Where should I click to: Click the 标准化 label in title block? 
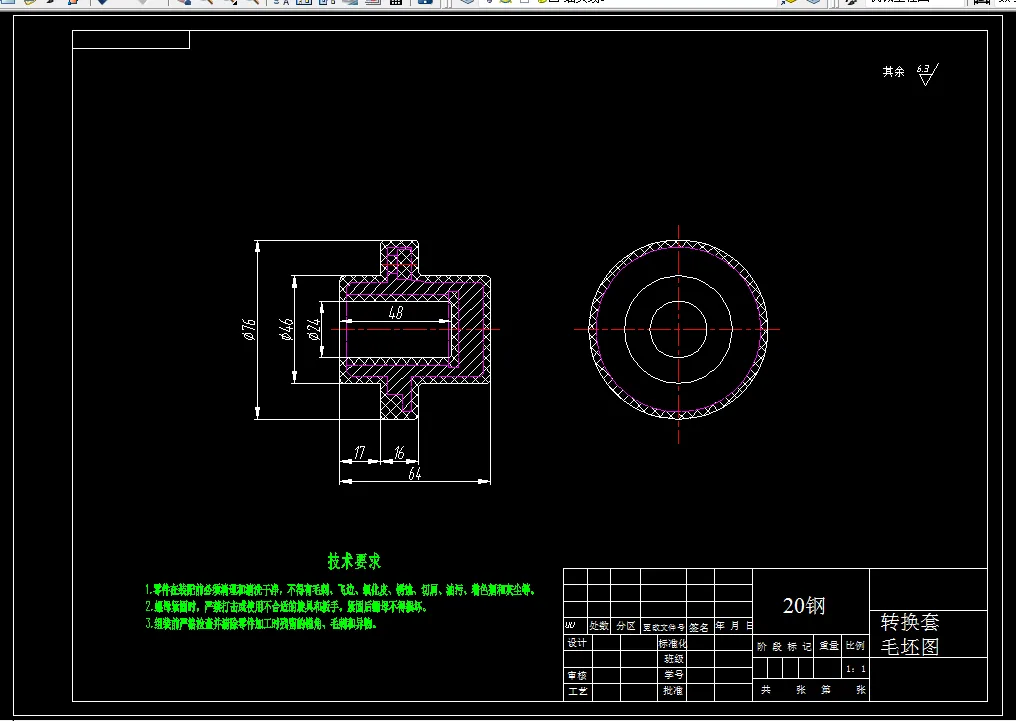coord(672,643)
